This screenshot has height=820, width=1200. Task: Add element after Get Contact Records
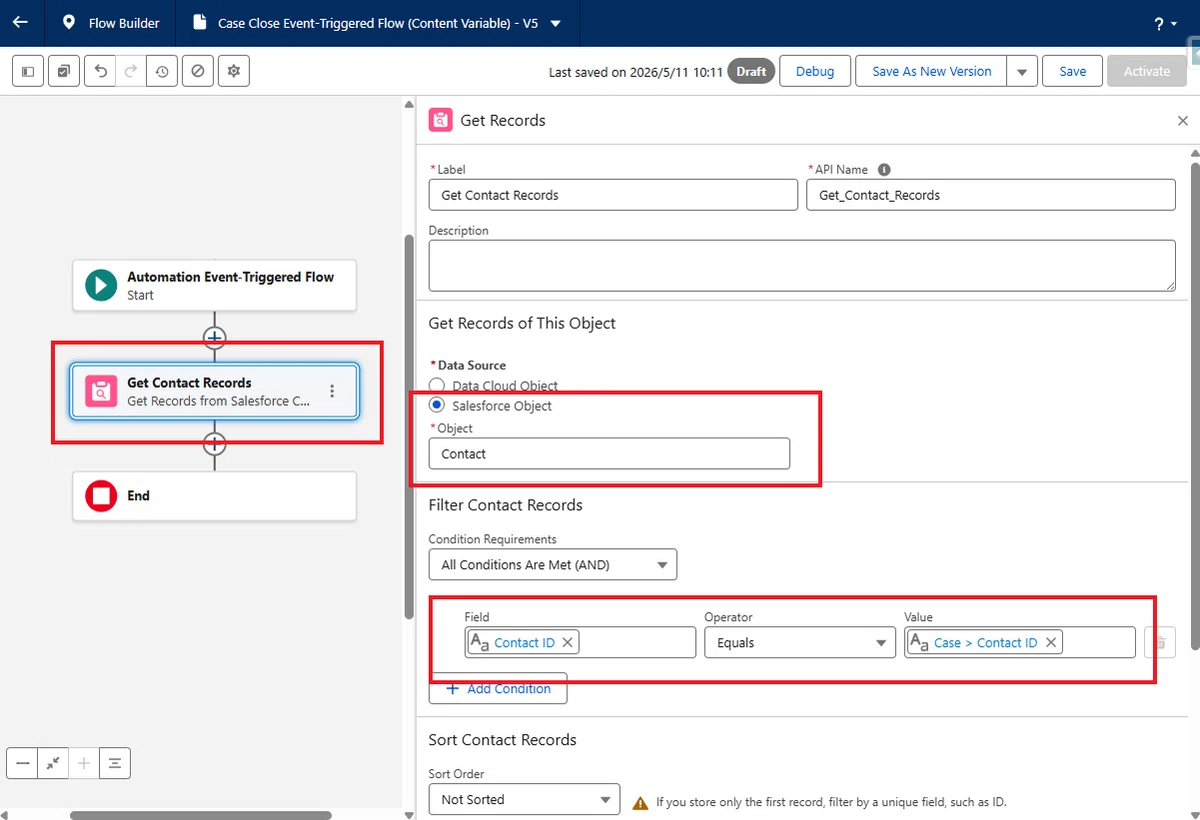point(214,444)
